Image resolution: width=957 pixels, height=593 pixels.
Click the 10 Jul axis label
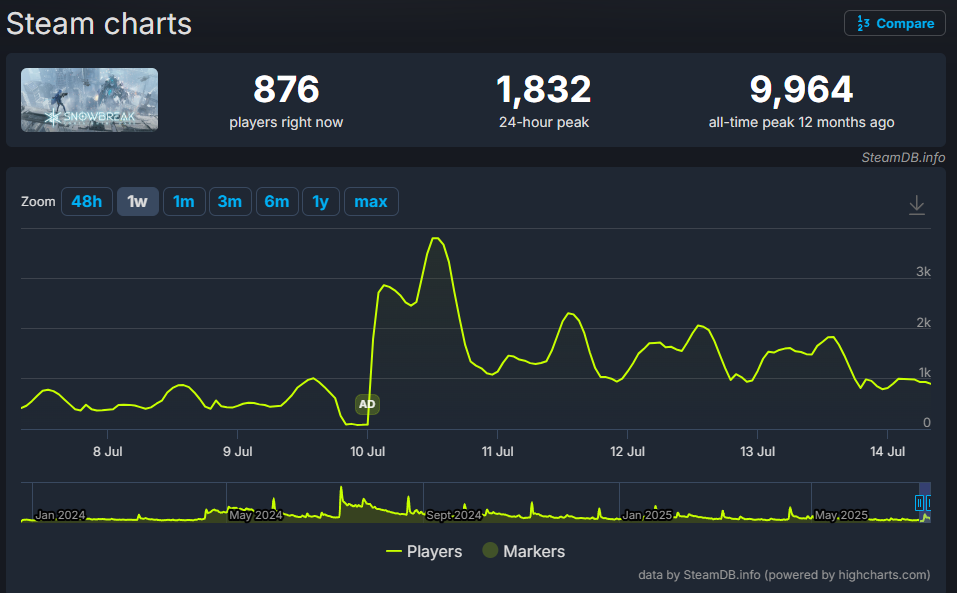[367, 451]
